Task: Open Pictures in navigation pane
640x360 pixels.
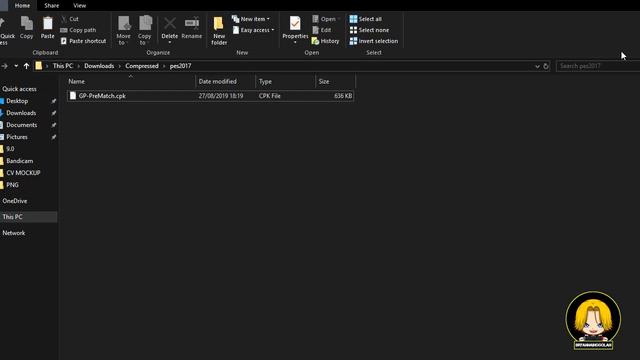Action: (x=17, y=137)
